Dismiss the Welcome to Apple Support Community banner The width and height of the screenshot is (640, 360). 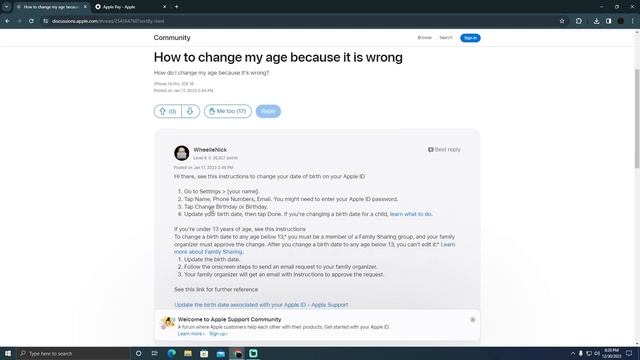click(473, 320)
